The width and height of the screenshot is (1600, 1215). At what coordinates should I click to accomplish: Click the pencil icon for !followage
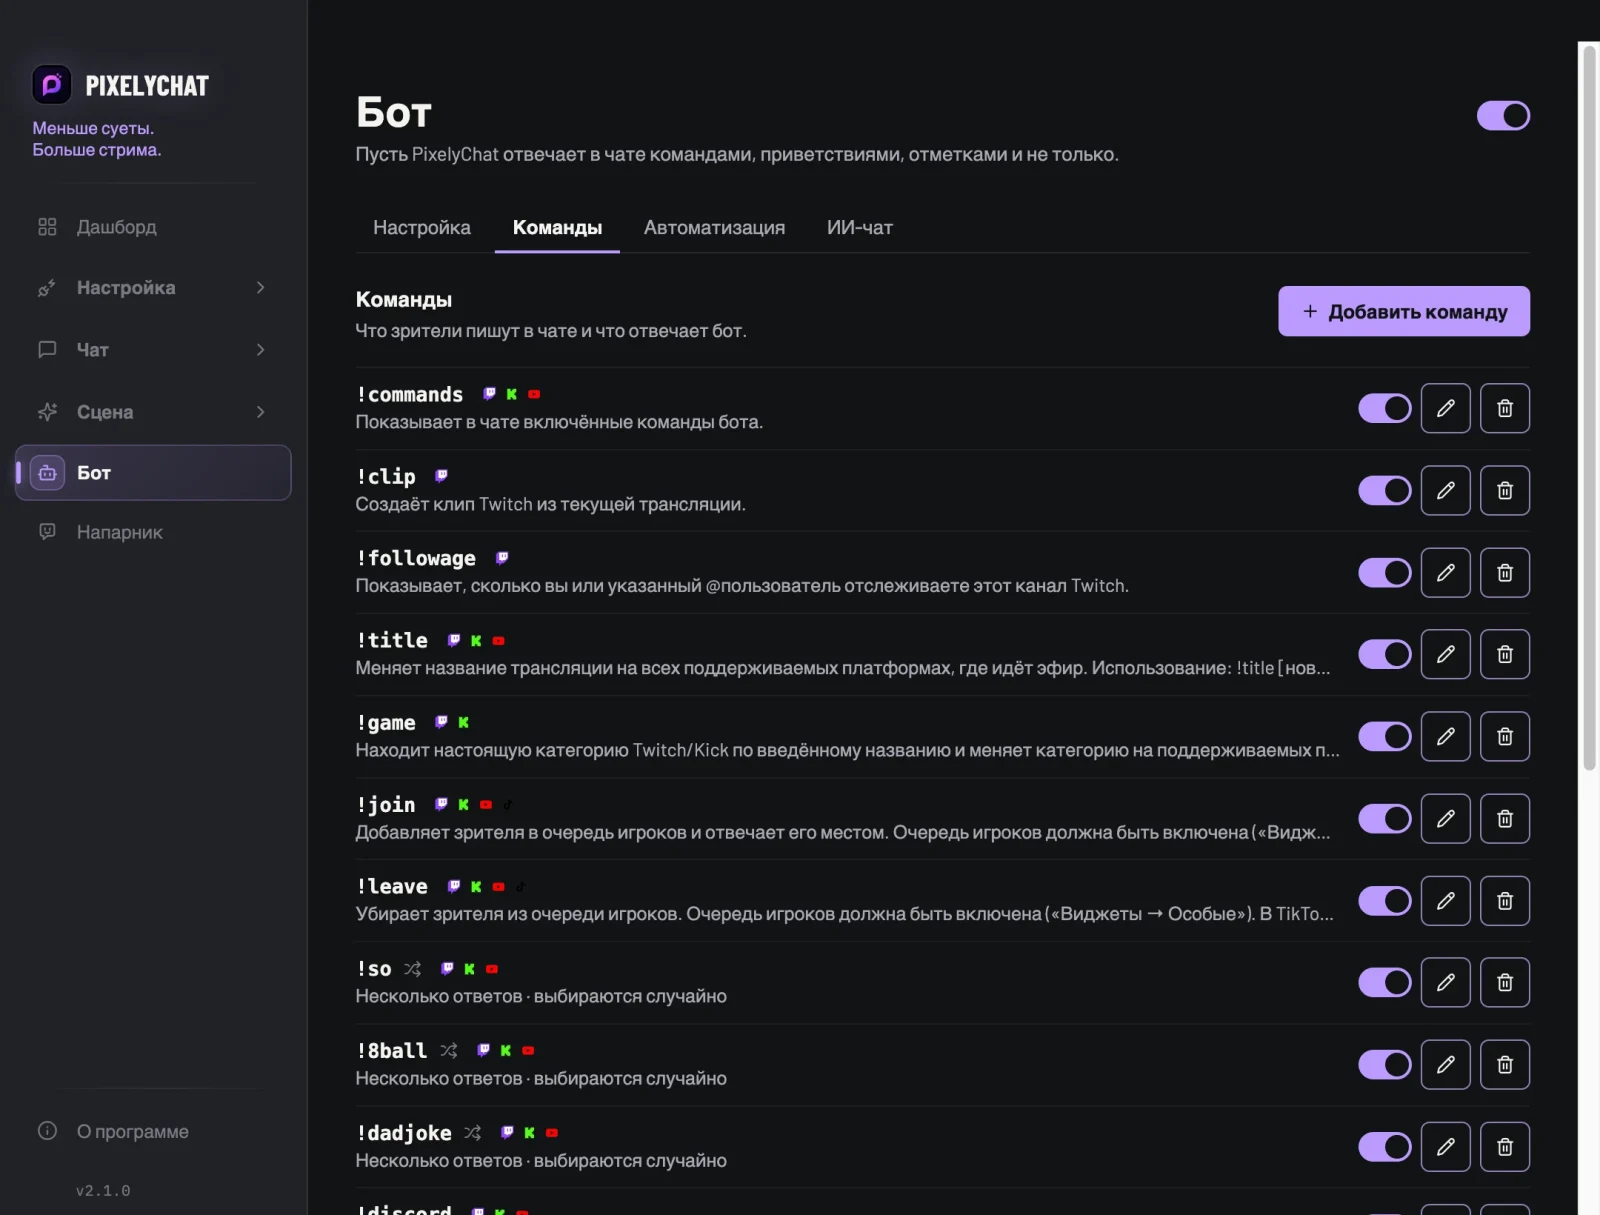(x=1445, y=572)
